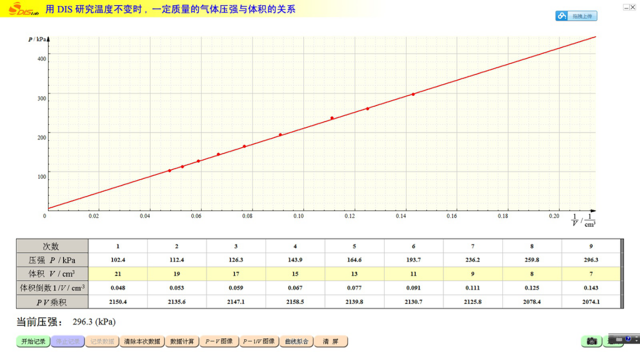Click the 停止记录 stop recording button
The image size is (640, 360).
click(68, 341)
